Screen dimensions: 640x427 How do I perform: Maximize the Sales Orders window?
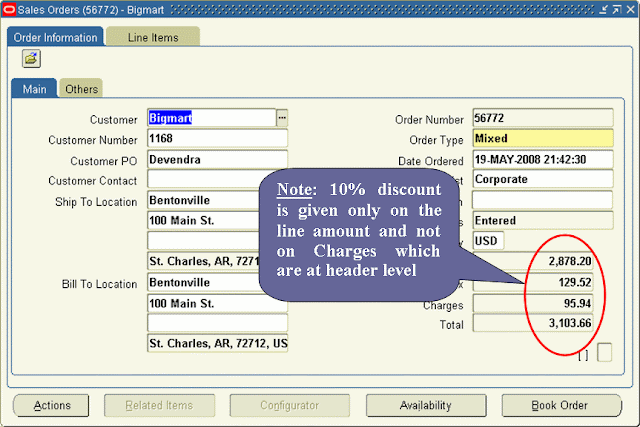pyautogui.click(x=617, y=9)
